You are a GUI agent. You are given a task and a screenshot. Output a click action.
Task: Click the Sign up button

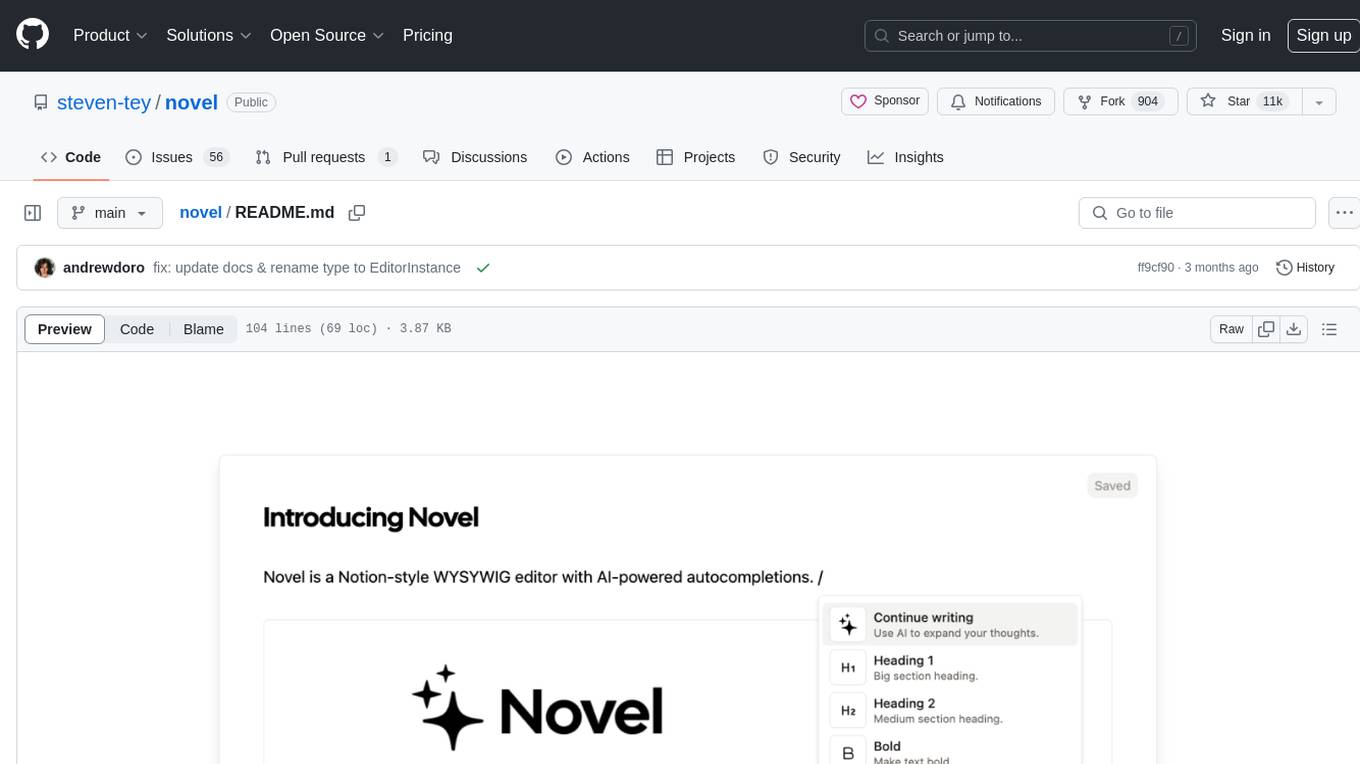point(1323,35)
